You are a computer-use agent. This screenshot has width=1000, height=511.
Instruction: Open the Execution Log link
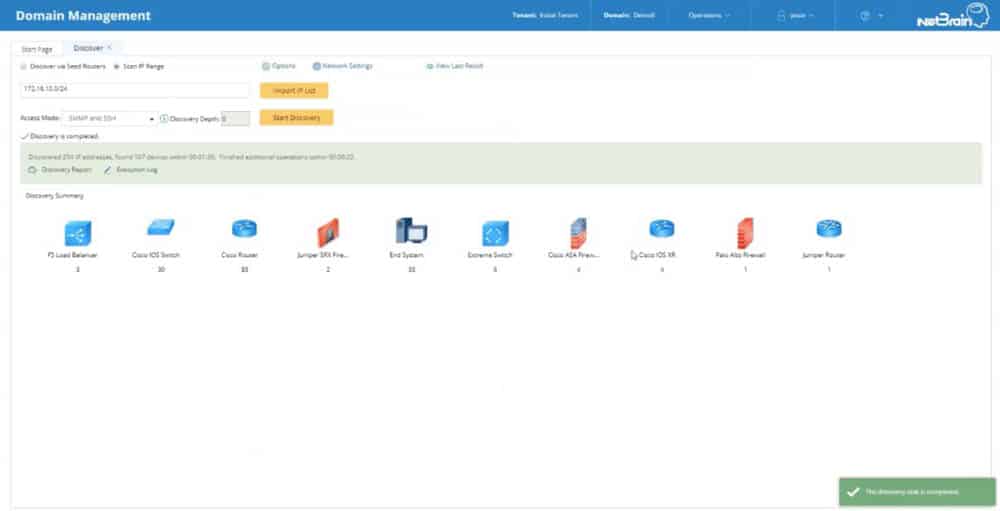coord(136,170)
